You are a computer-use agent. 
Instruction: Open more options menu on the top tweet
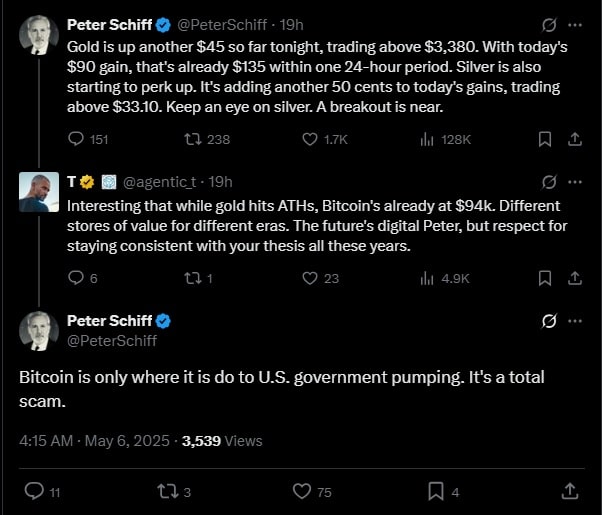pyautogui.click(x=574, y=24)
